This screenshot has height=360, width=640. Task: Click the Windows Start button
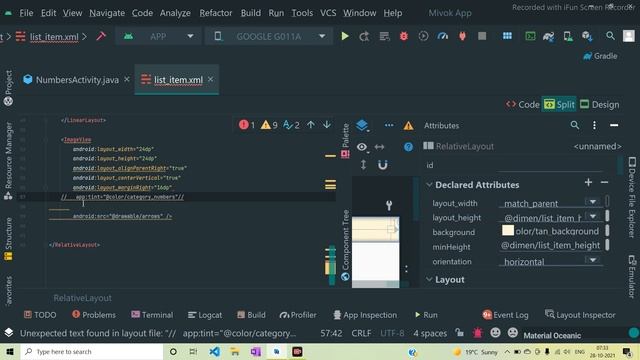click(x=10, y=351)
